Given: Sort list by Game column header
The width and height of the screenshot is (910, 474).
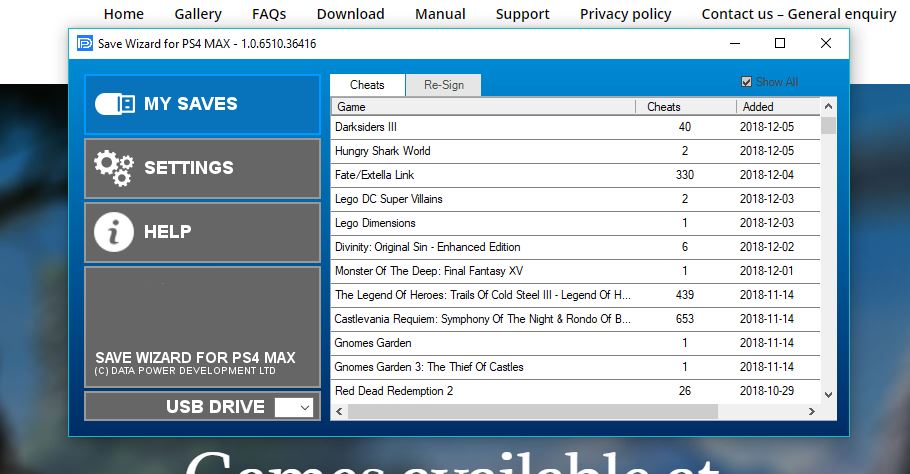Looking at the screenshot, I should (x=482, y=107).
